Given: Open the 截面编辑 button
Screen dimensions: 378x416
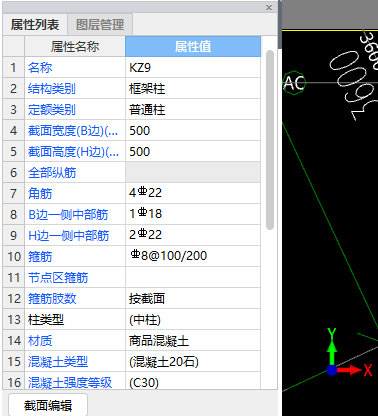Looking at the screenshot, I should point(48,405).
